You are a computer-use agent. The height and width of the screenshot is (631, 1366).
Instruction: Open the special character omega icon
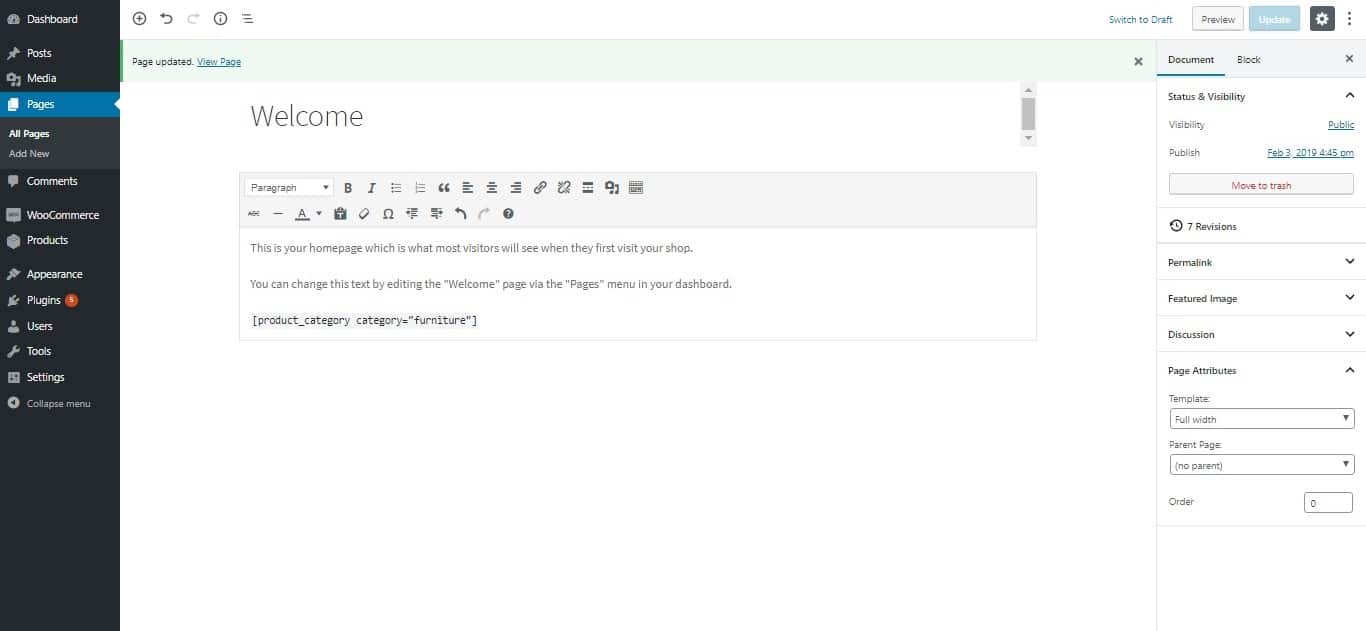[388, 213]
